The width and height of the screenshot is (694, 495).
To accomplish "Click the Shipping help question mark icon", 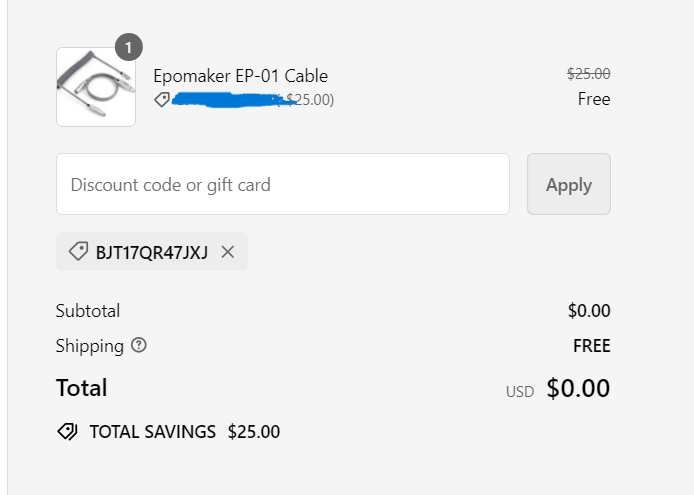I will 139,346.
